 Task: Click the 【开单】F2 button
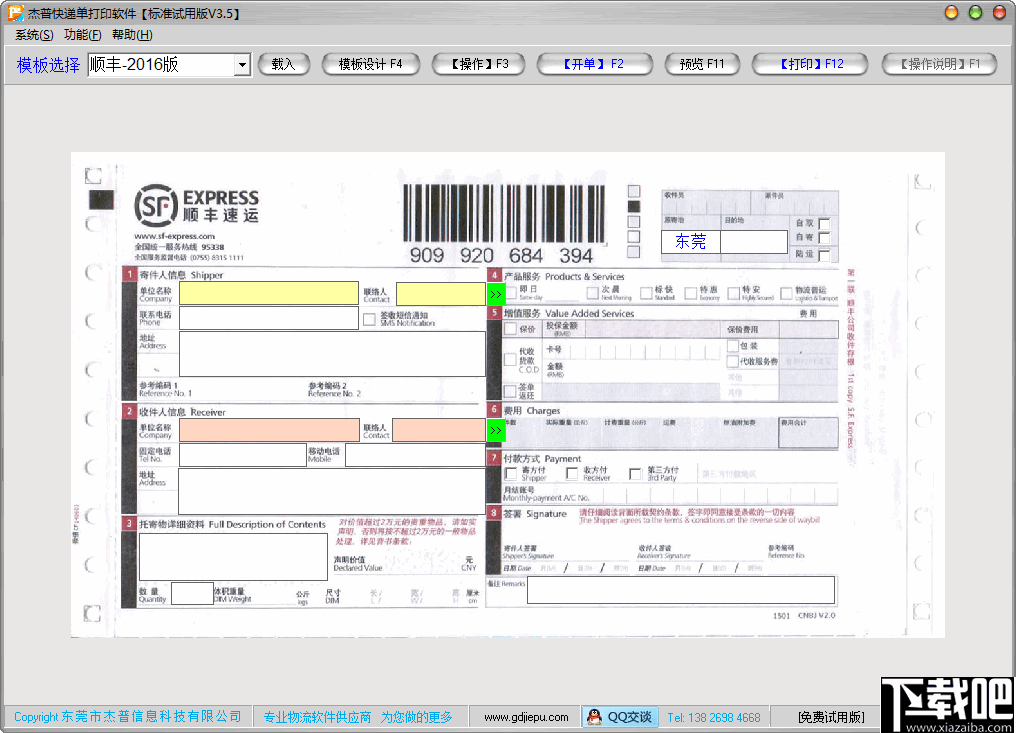pos(594,64)
